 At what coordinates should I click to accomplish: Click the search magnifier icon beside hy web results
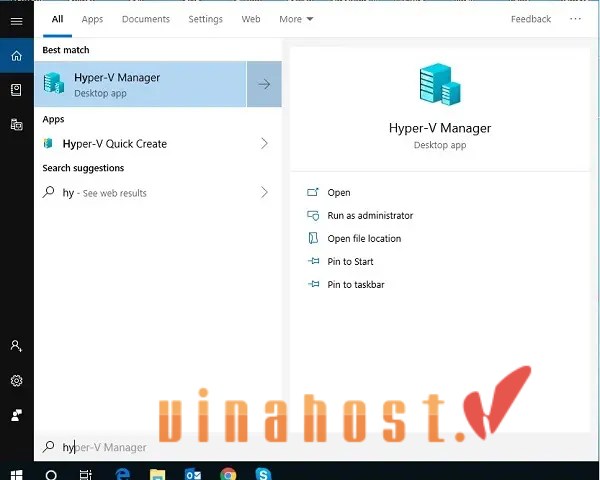48,191
